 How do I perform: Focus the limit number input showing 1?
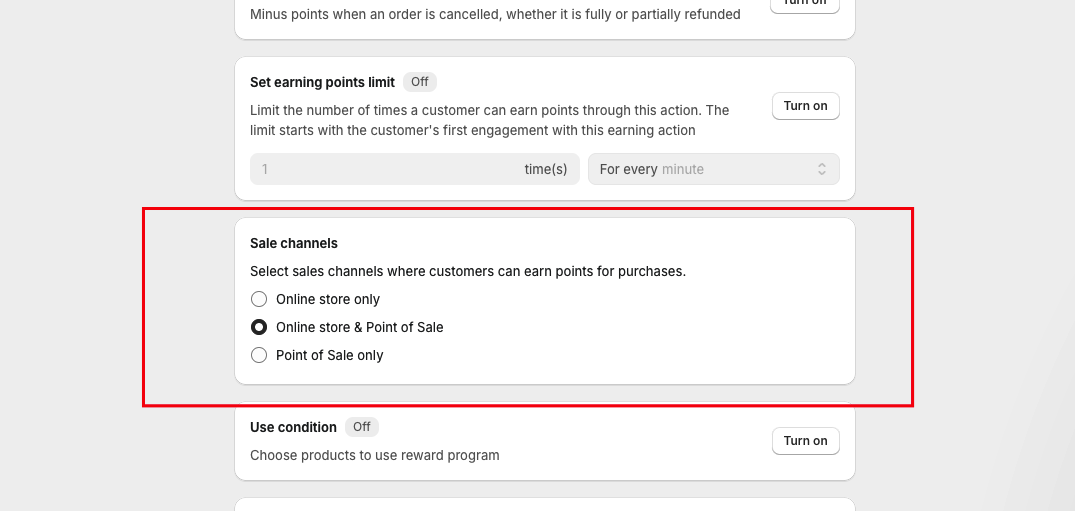coord(380,169)
